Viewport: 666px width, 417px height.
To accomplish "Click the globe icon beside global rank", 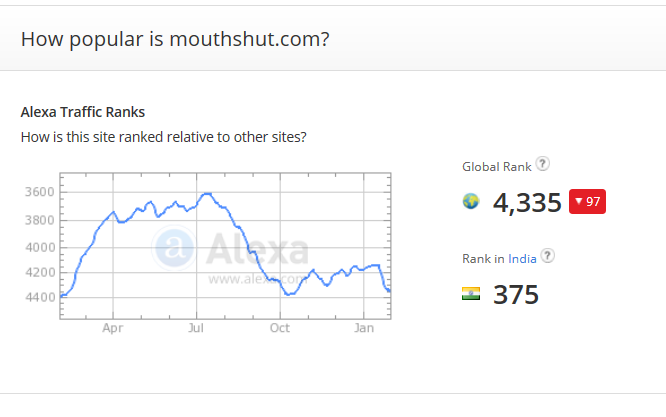I will pyautogui.click(x=471, y=202).
